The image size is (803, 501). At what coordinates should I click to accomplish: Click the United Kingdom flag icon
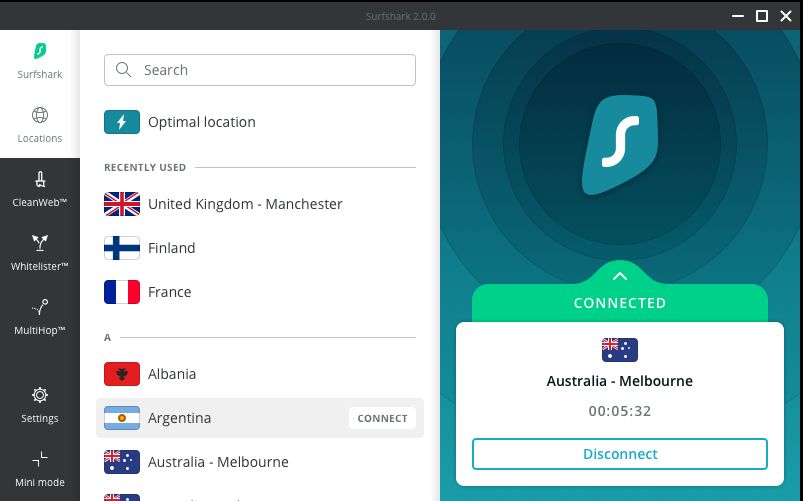tap(122, 204)
